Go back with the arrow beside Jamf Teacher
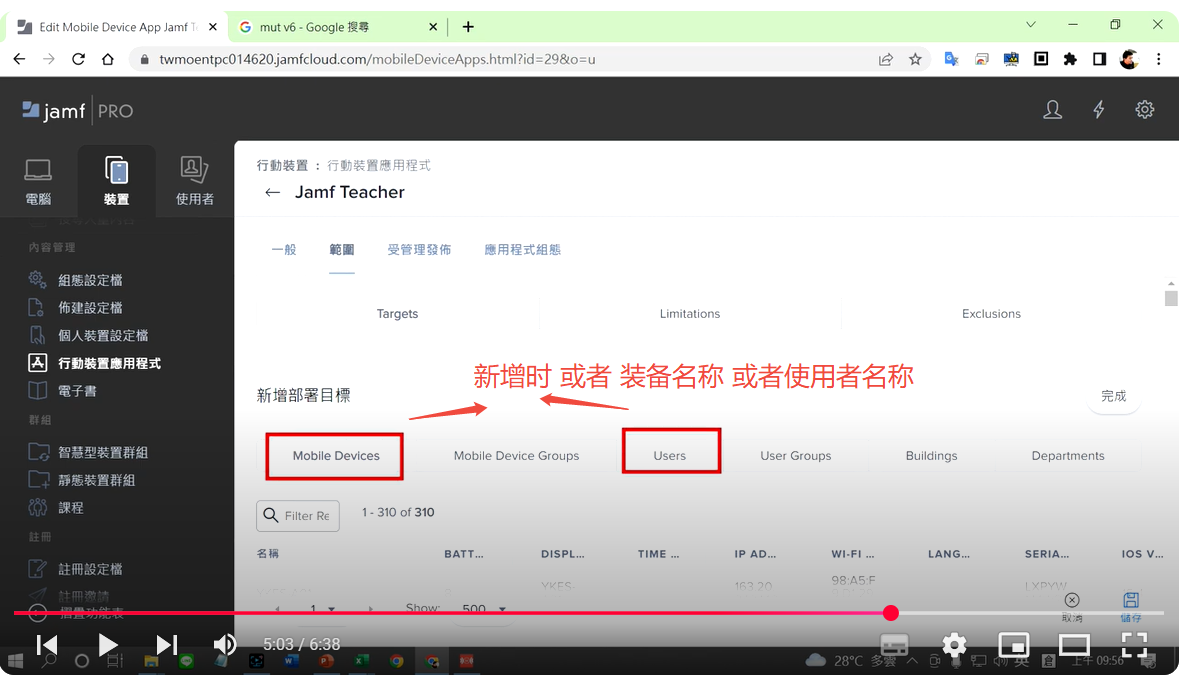Viewport: 1187px width, 680px height. 273,192
